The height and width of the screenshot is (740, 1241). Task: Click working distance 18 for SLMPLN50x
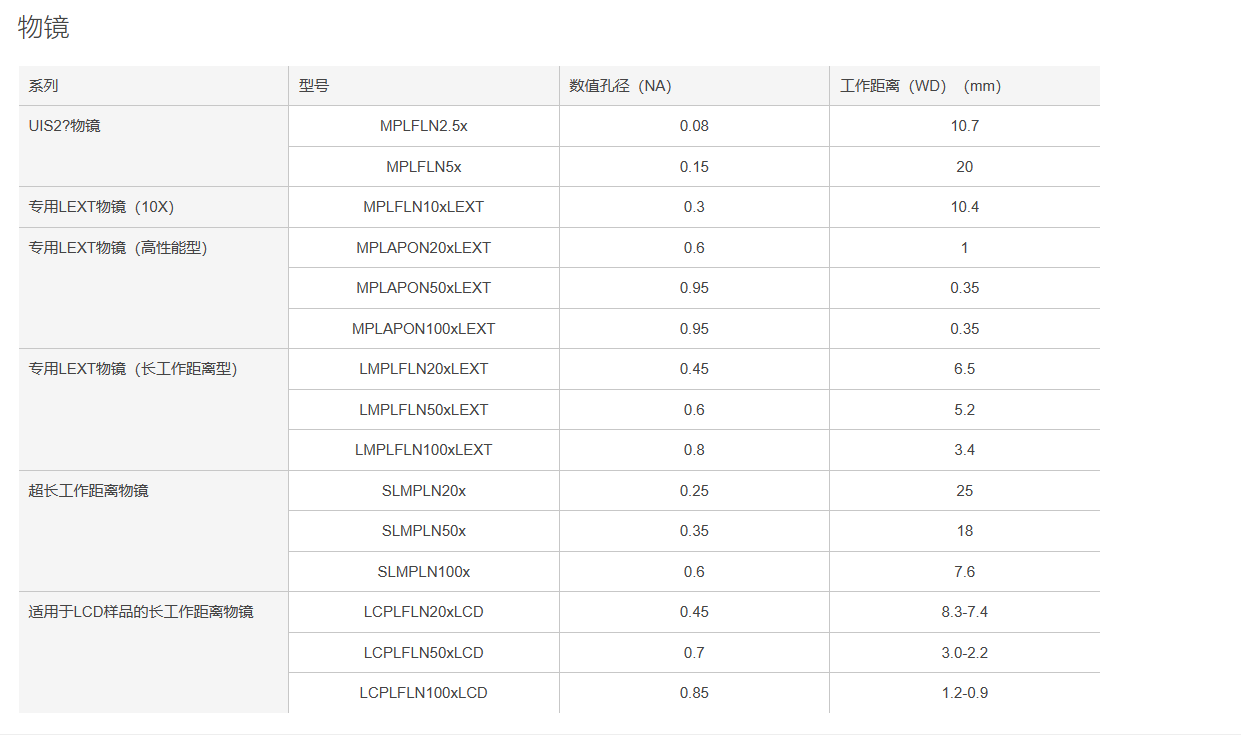click(964, 531)
